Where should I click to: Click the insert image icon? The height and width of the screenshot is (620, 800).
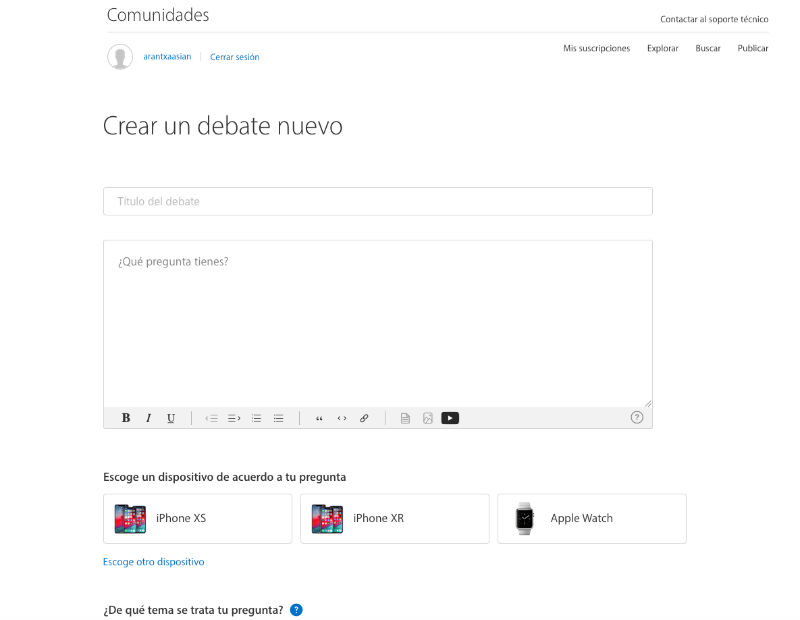tap(427, 418)
